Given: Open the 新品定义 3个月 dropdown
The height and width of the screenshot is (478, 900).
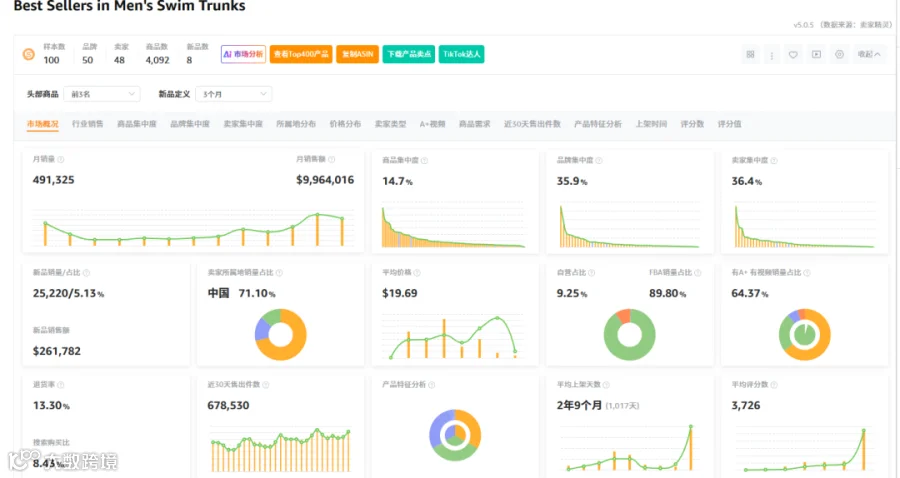Looking at the screenshot, I should [234, 94].
